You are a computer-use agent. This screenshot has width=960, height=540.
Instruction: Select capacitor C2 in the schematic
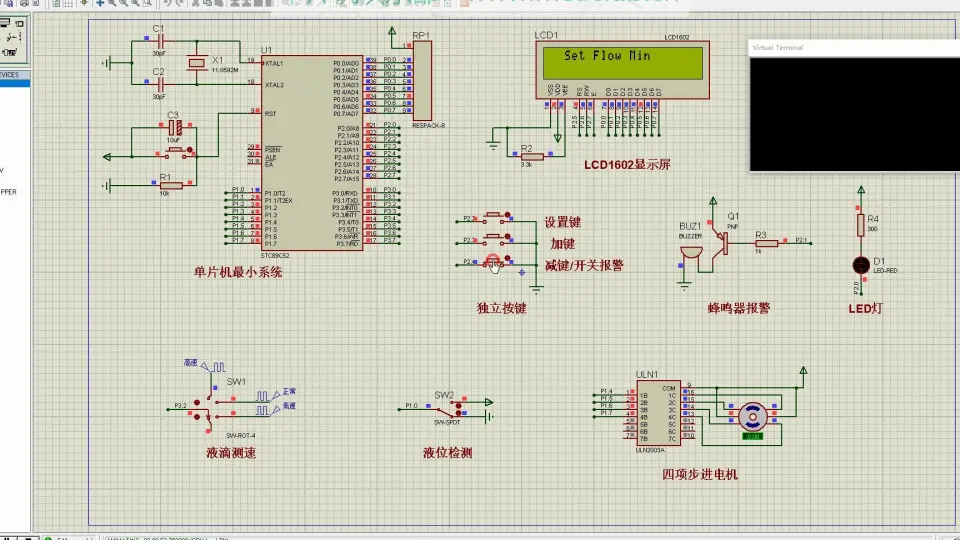pos(160,84)
